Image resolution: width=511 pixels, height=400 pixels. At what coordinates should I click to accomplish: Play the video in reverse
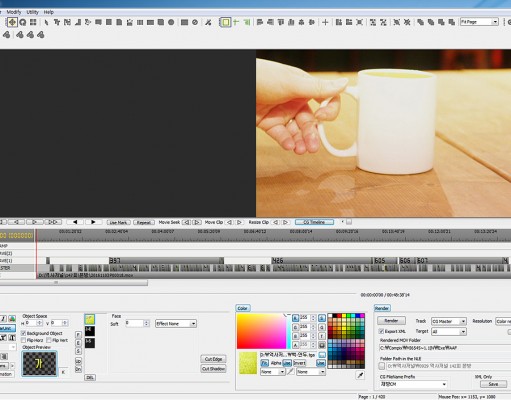(x=75, y=222)
